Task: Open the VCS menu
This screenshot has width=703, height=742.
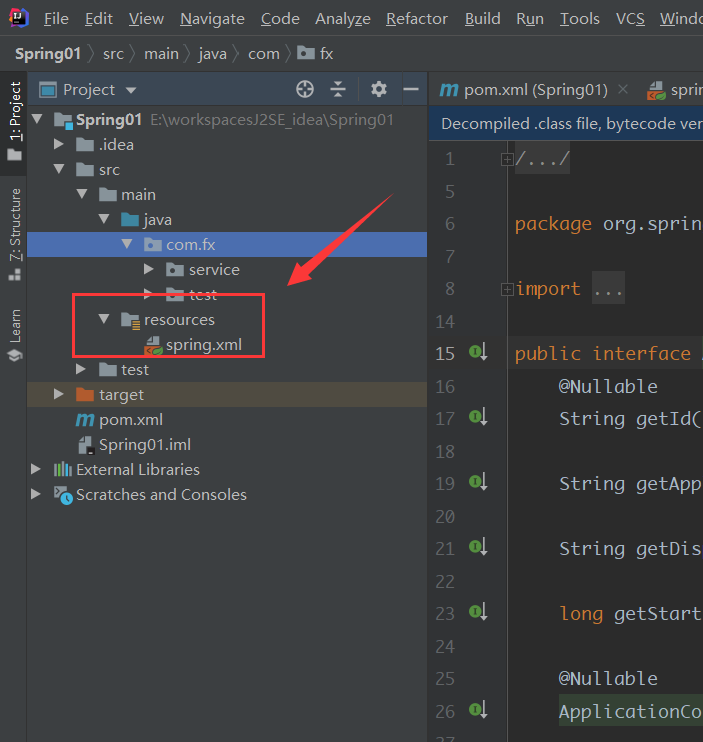Action: [x=630, y=19]
